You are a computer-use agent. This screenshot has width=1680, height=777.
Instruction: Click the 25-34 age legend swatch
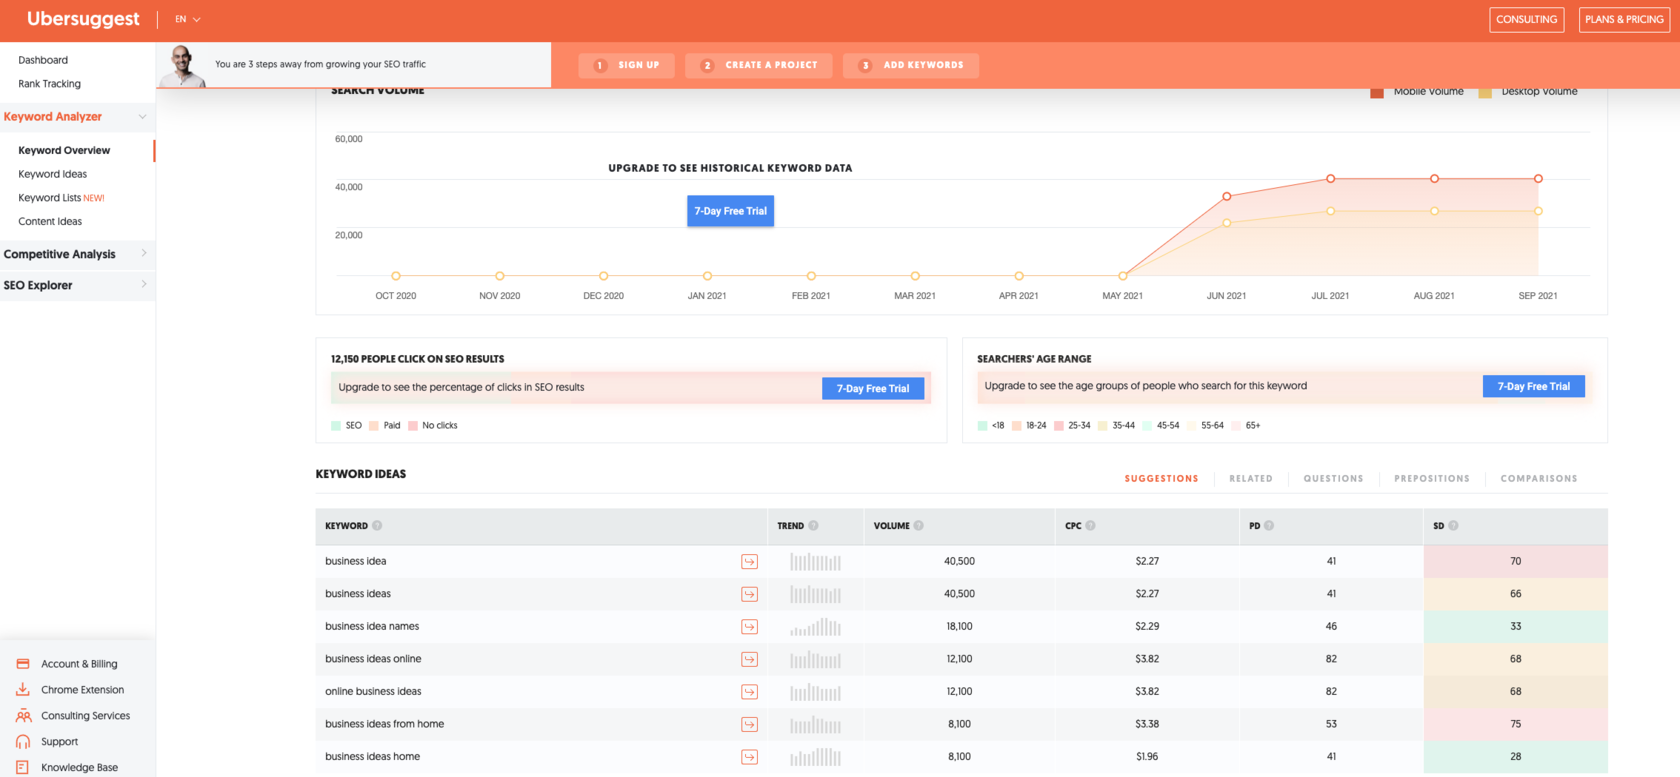(1059, 426)
